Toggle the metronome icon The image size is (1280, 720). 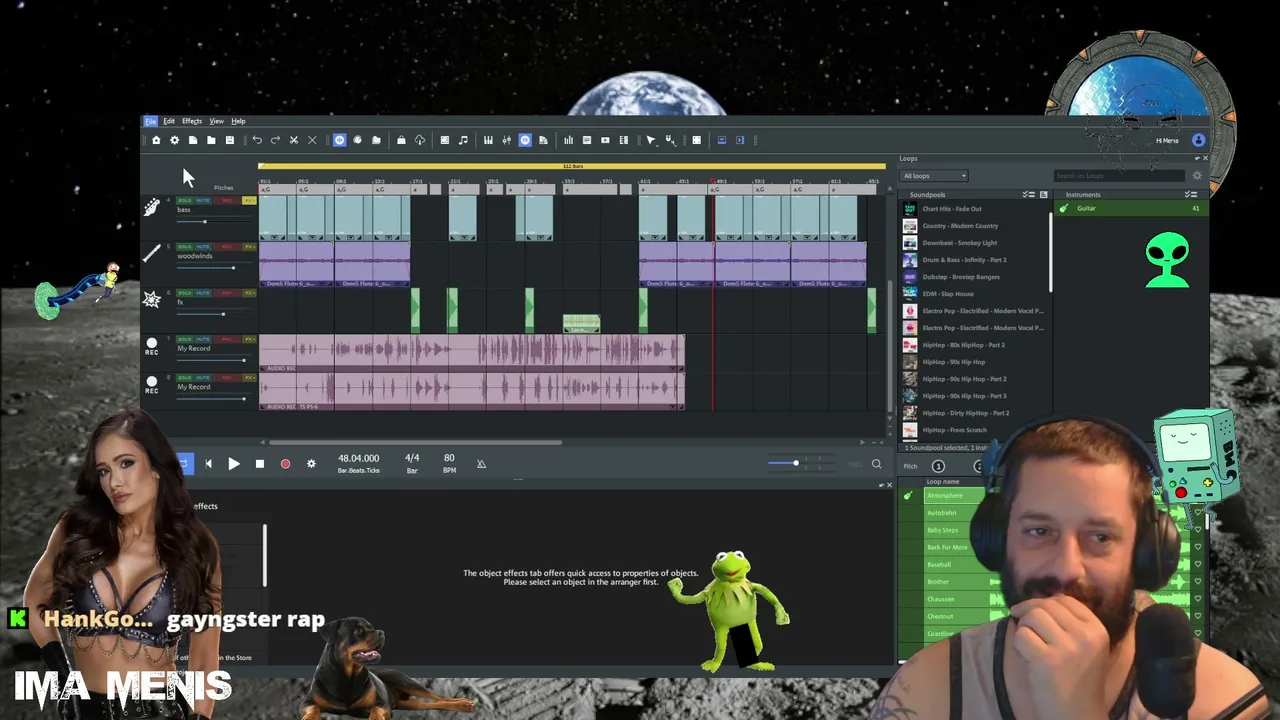coord(481,464)
